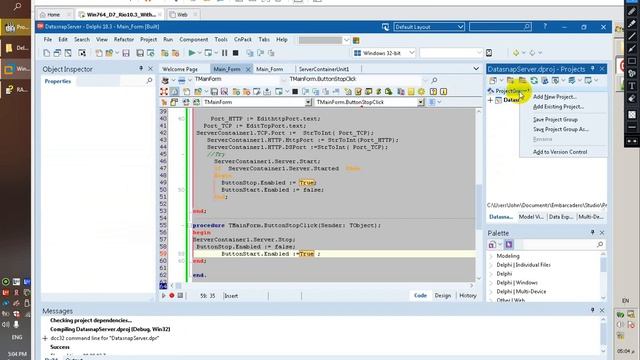Click the editor search magnifier beside method name
Viewport: 640px width, 360px height.
pos(434,80)
